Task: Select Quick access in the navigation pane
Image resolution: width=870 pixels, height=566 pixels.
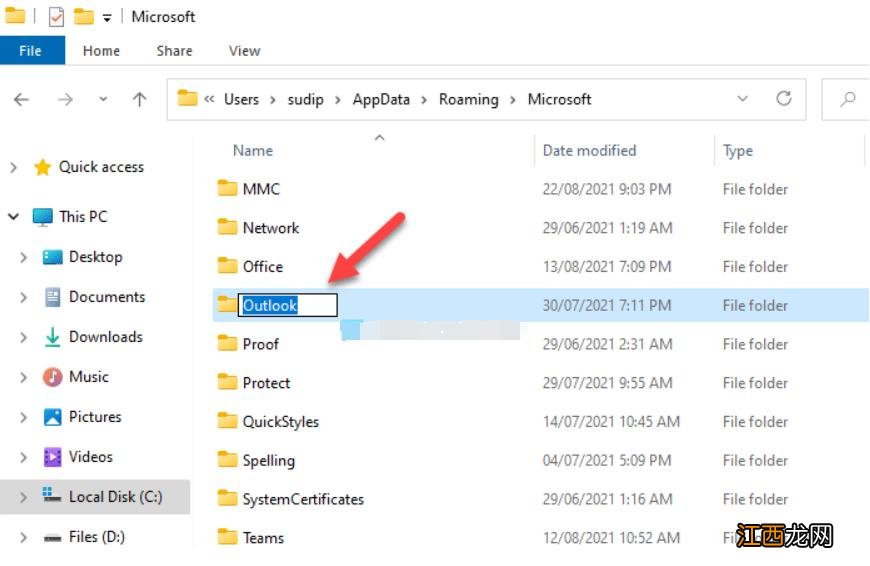Action: pyautogui.click(x=101, y=167)
